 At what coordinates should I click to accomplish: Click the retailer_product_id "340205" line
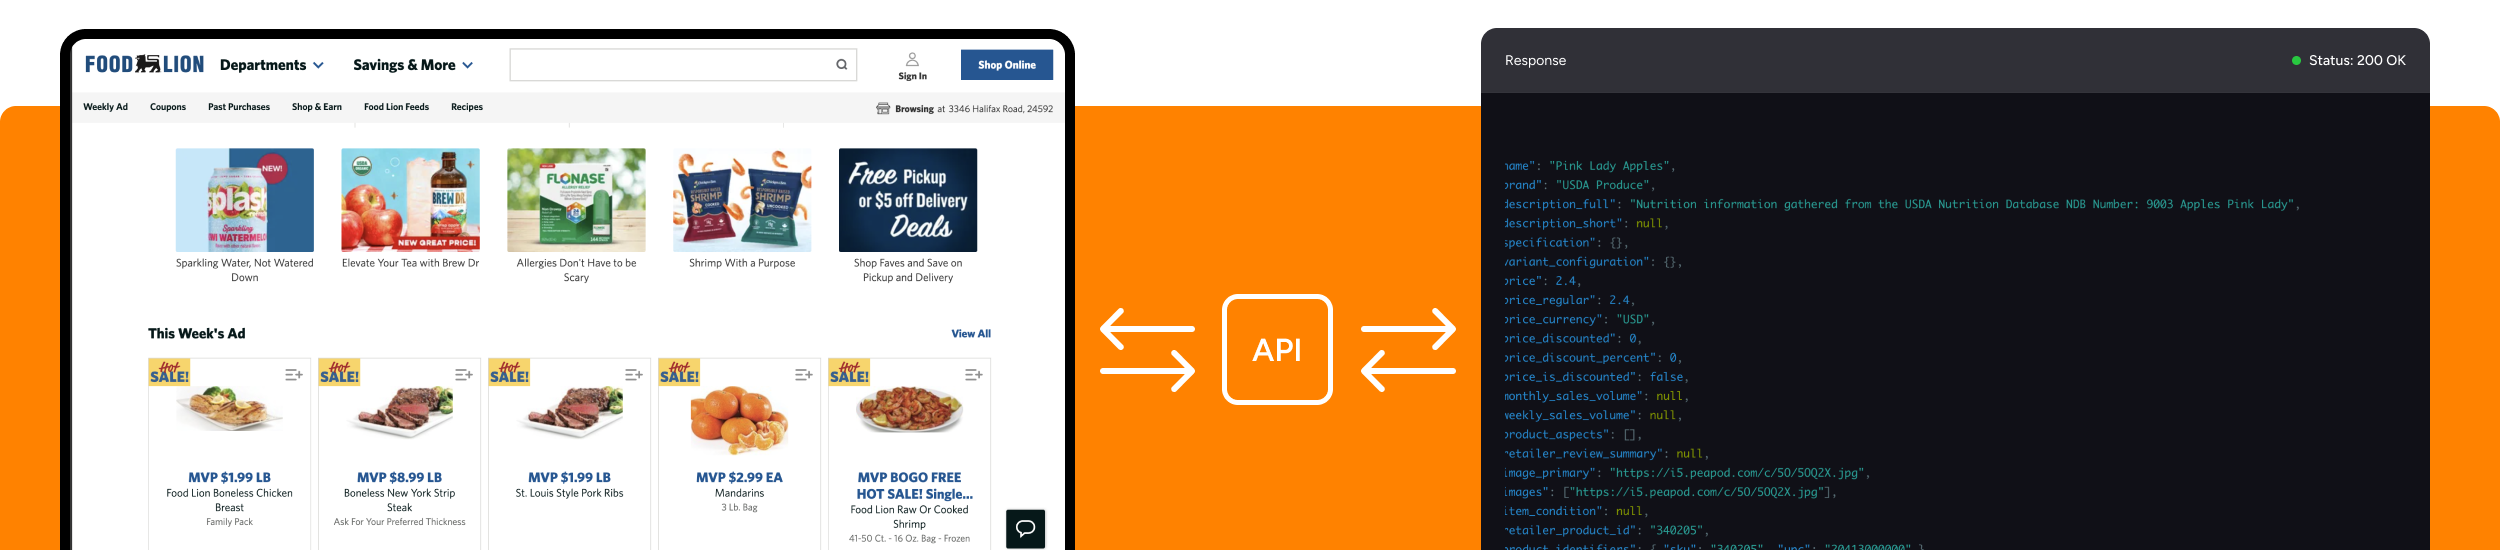(x=1606, y=530)
